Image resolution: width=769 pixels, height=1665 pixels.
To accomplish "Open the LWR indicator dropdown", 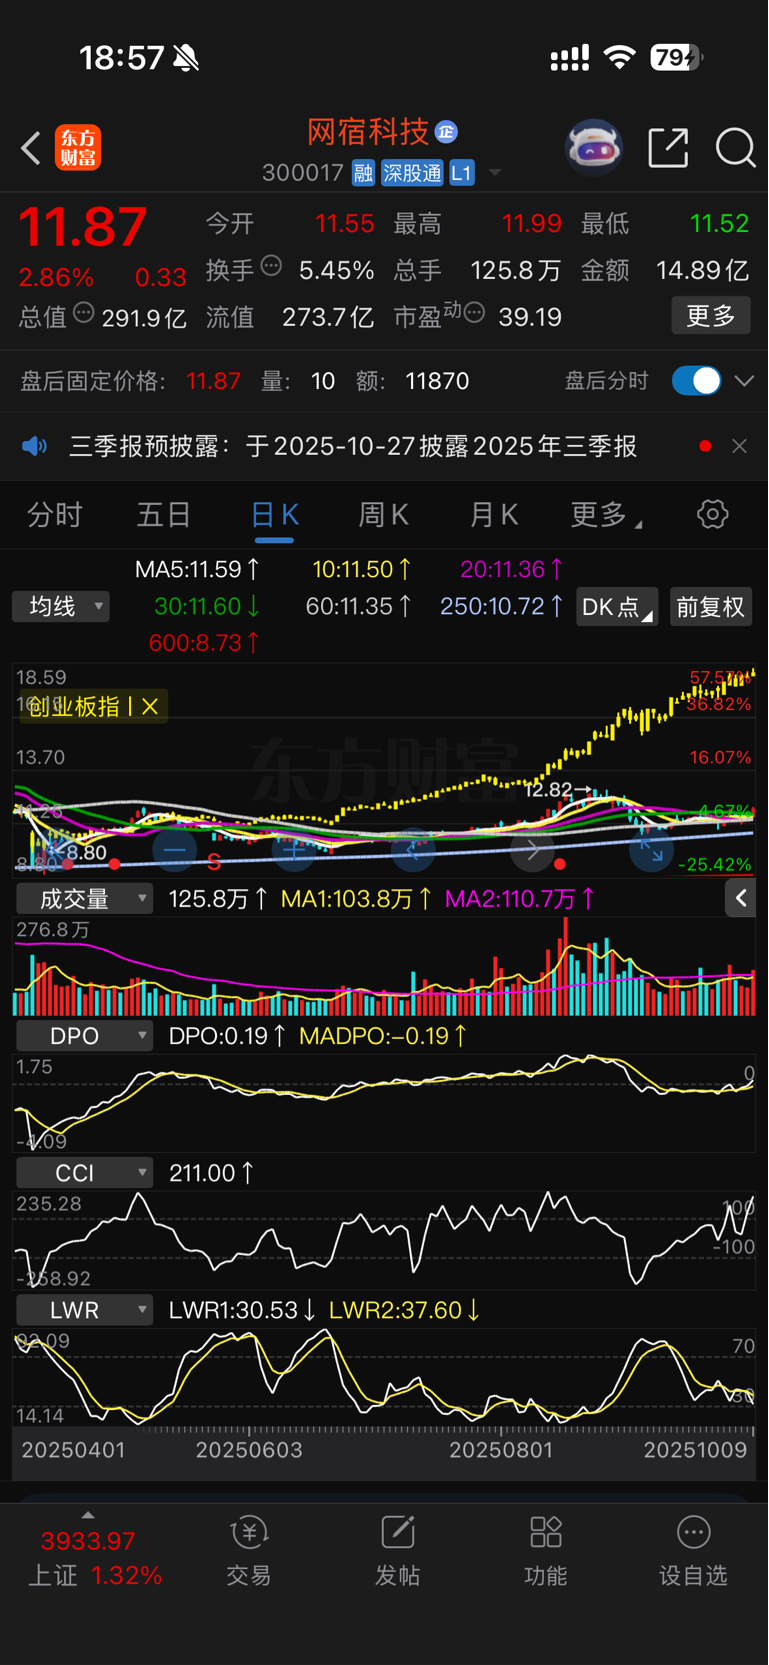I will (x=84, y=1310).
